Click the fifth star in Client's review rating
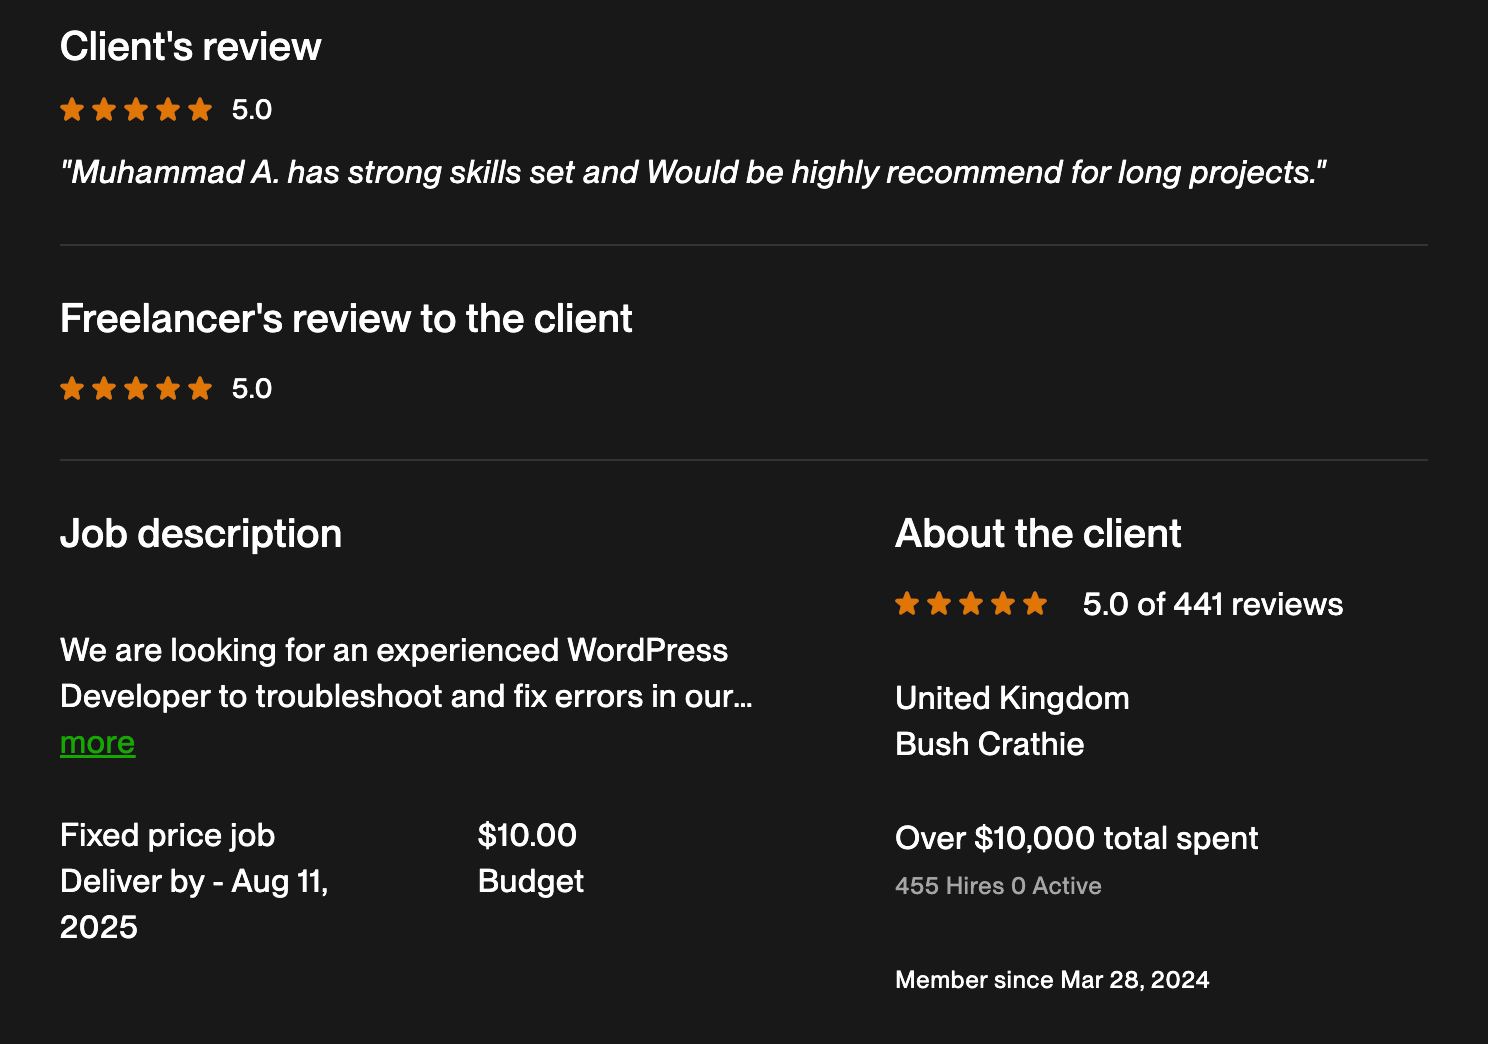Screen dimensions: 1488x1044 pos(200,109)
